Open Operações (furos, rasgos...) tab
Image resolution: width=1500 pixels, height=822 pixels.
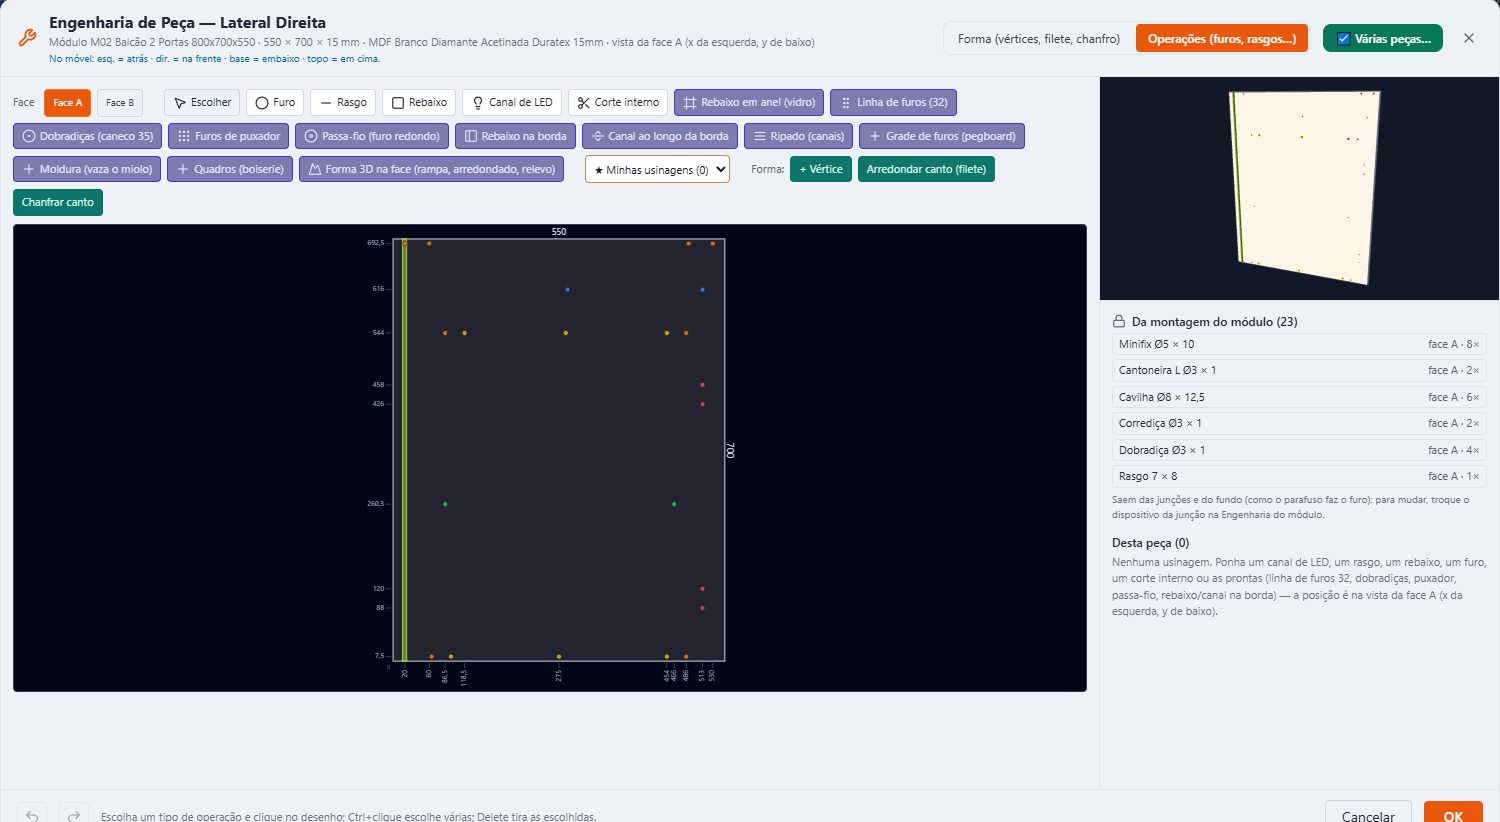[1222, 39]
